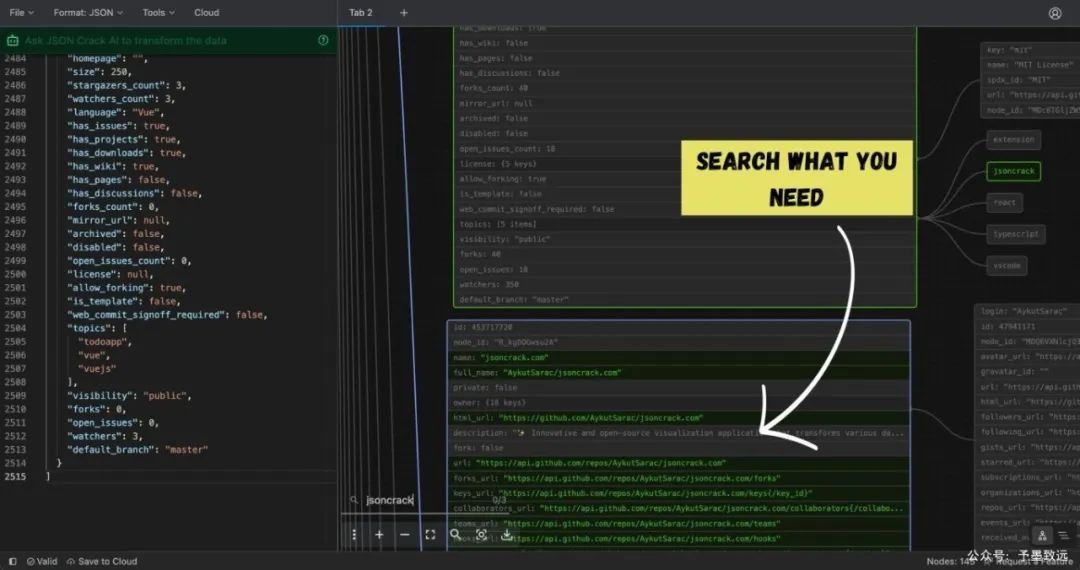Click the "todoapp" array entry

104,341
